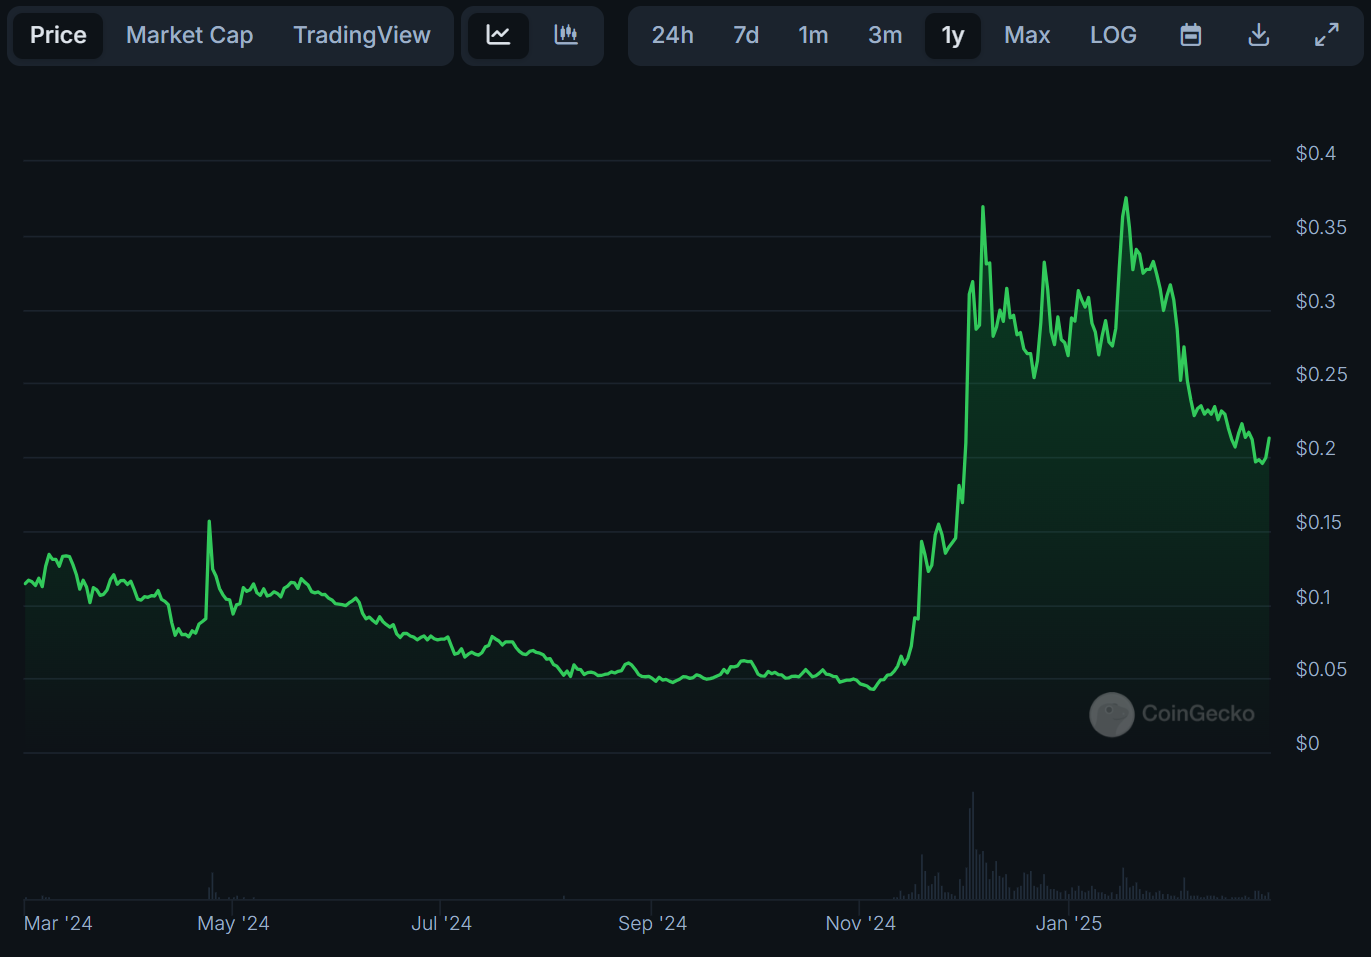This screenshot has width=1371, height=957.
Task: Click the tallest volume bar in December
Action: (x=972, y=846)
